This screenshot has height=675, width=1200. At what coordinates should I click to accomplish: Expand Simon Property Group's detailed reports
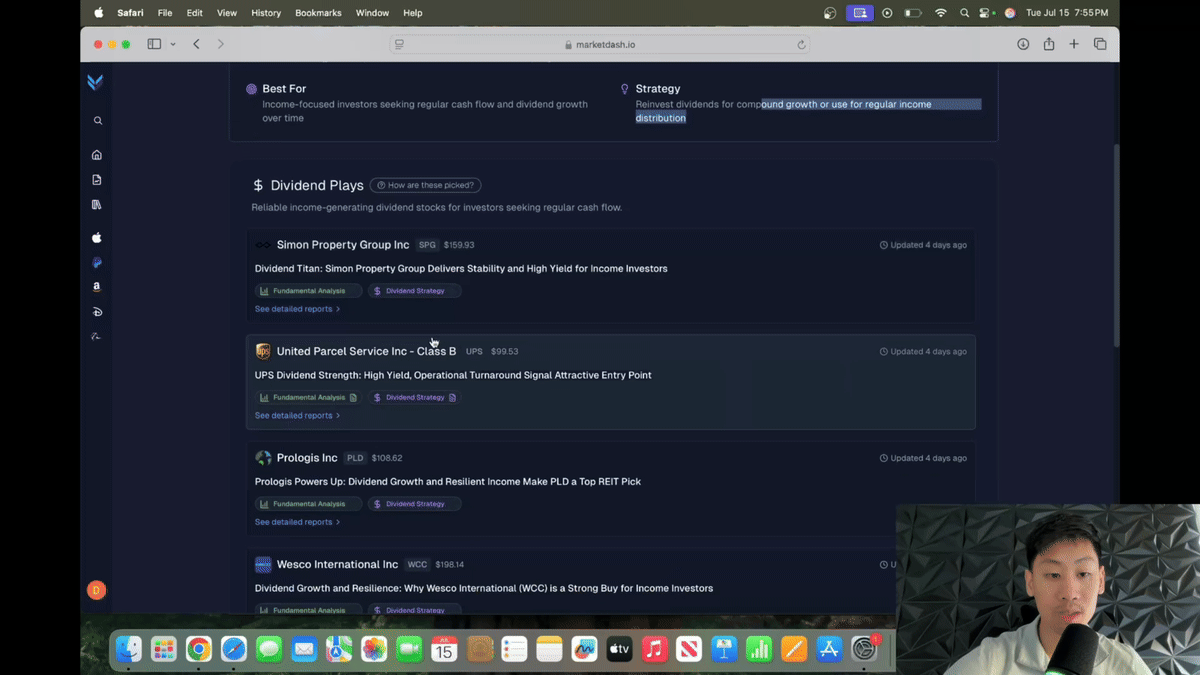[297, 309]
